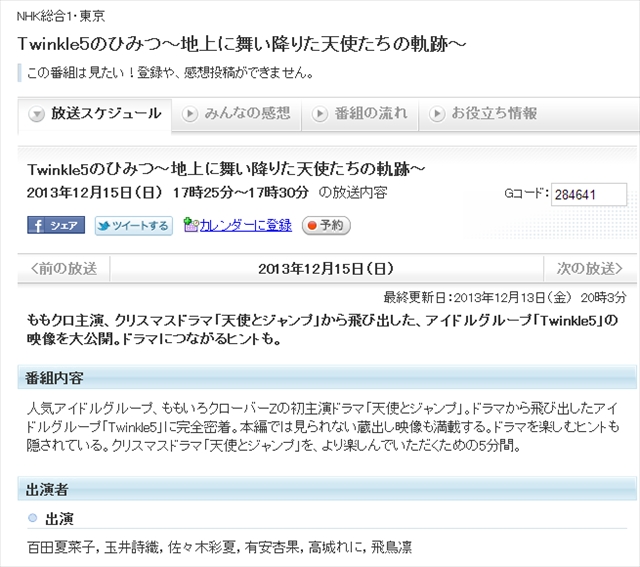Click the cast name 百田夏菜子
The image size is (640, 567).
tap(61, 547)
